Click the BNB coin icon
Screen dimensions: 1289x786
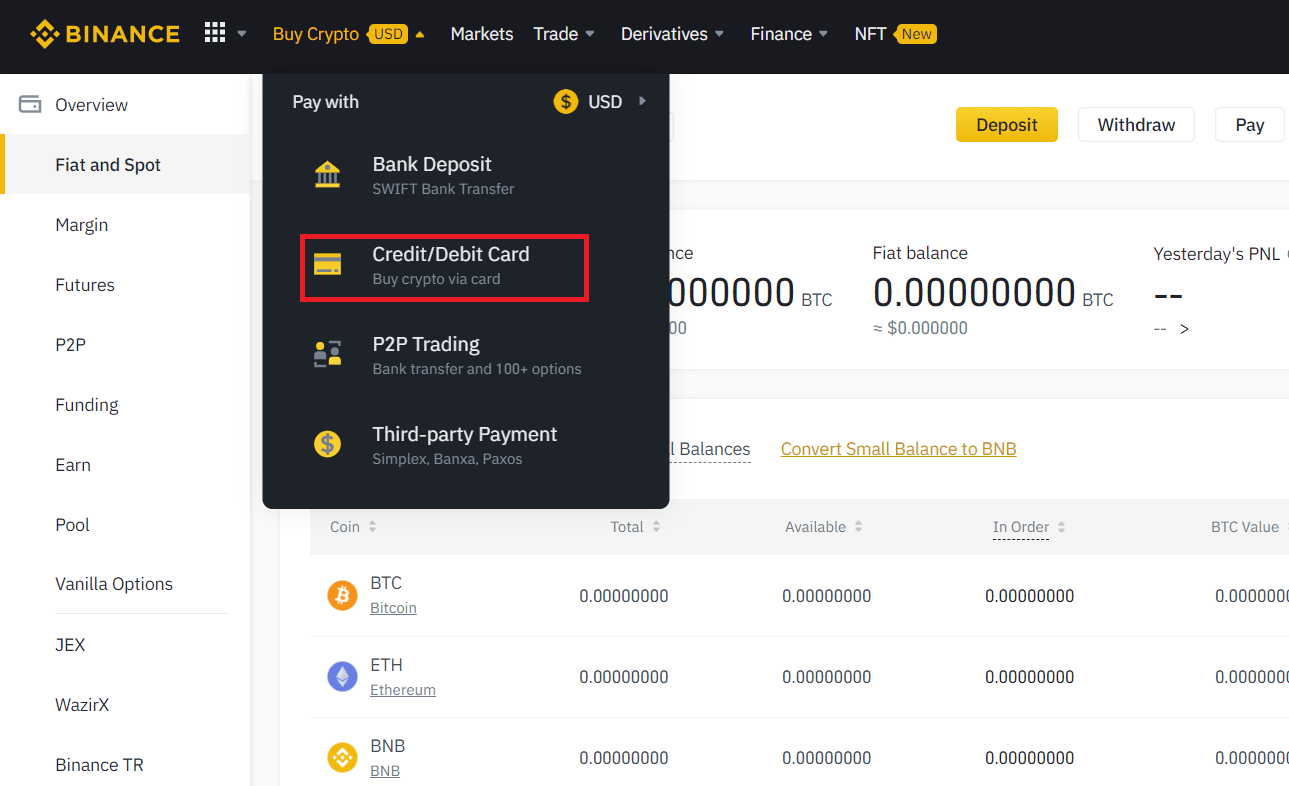(x=342, y=758)
